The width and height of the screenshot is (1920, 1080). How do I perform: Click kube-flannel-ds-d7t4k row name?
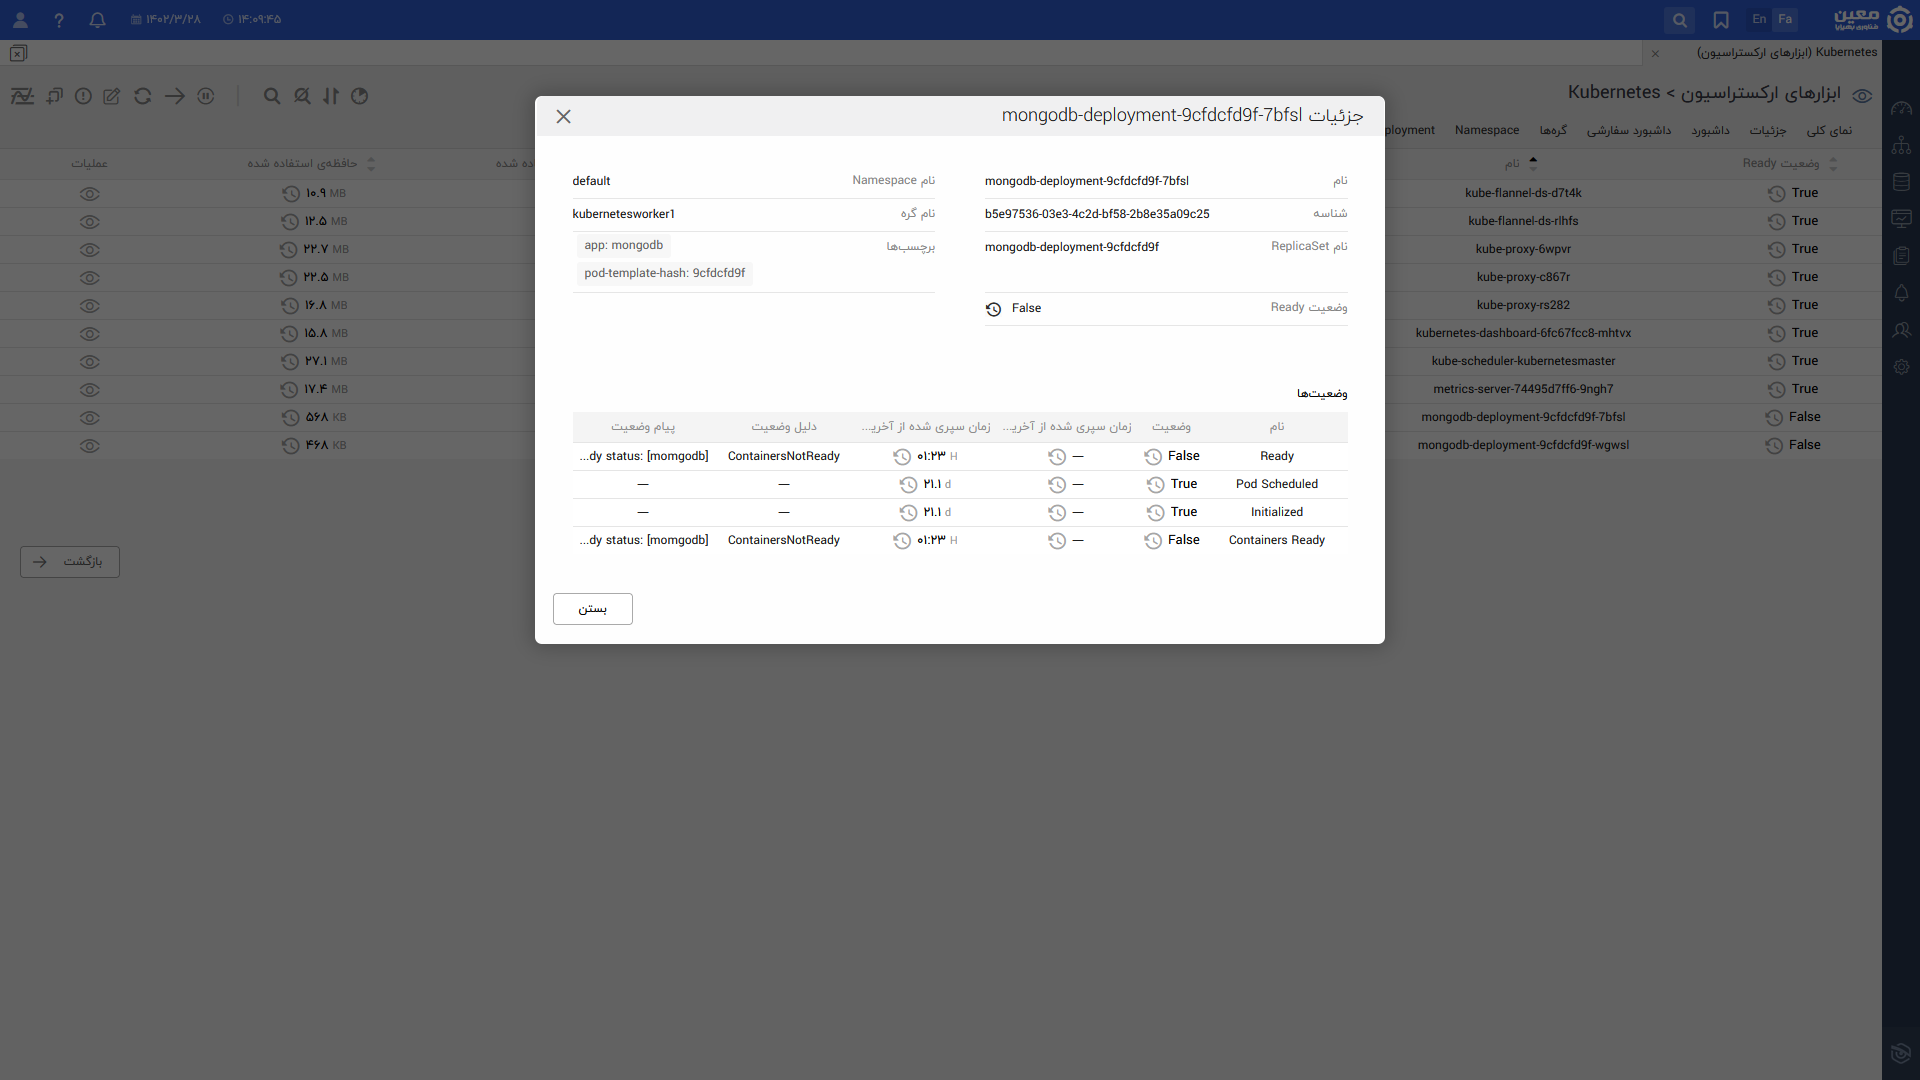[1523, 194]
